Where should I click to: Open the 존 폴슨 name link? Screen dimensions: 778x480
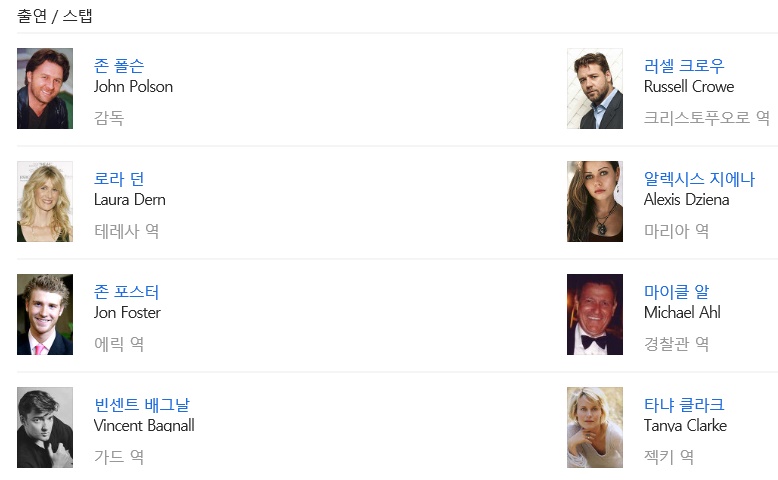[x=119, y=66]
